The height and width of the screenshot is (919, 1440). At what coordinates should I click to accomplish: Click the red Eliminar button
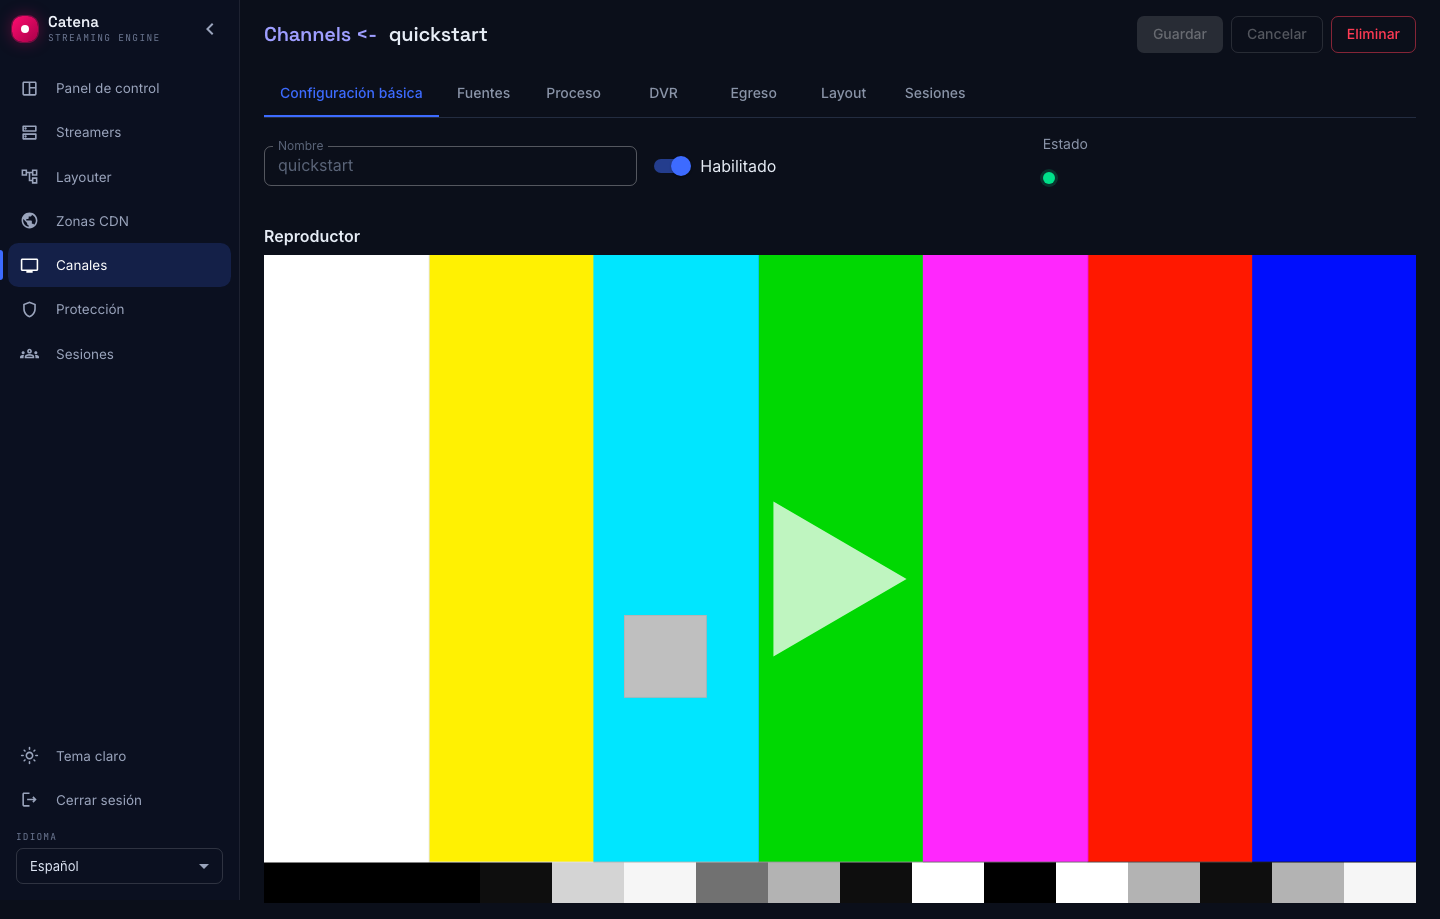pyautogui.click(x=1373, y=34)
